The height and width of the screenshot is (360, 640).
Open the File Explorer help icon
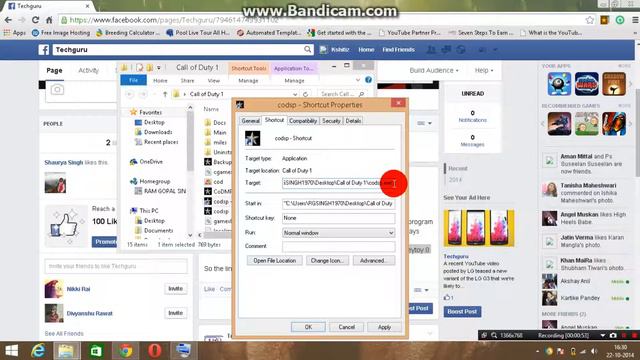[368, 80]
